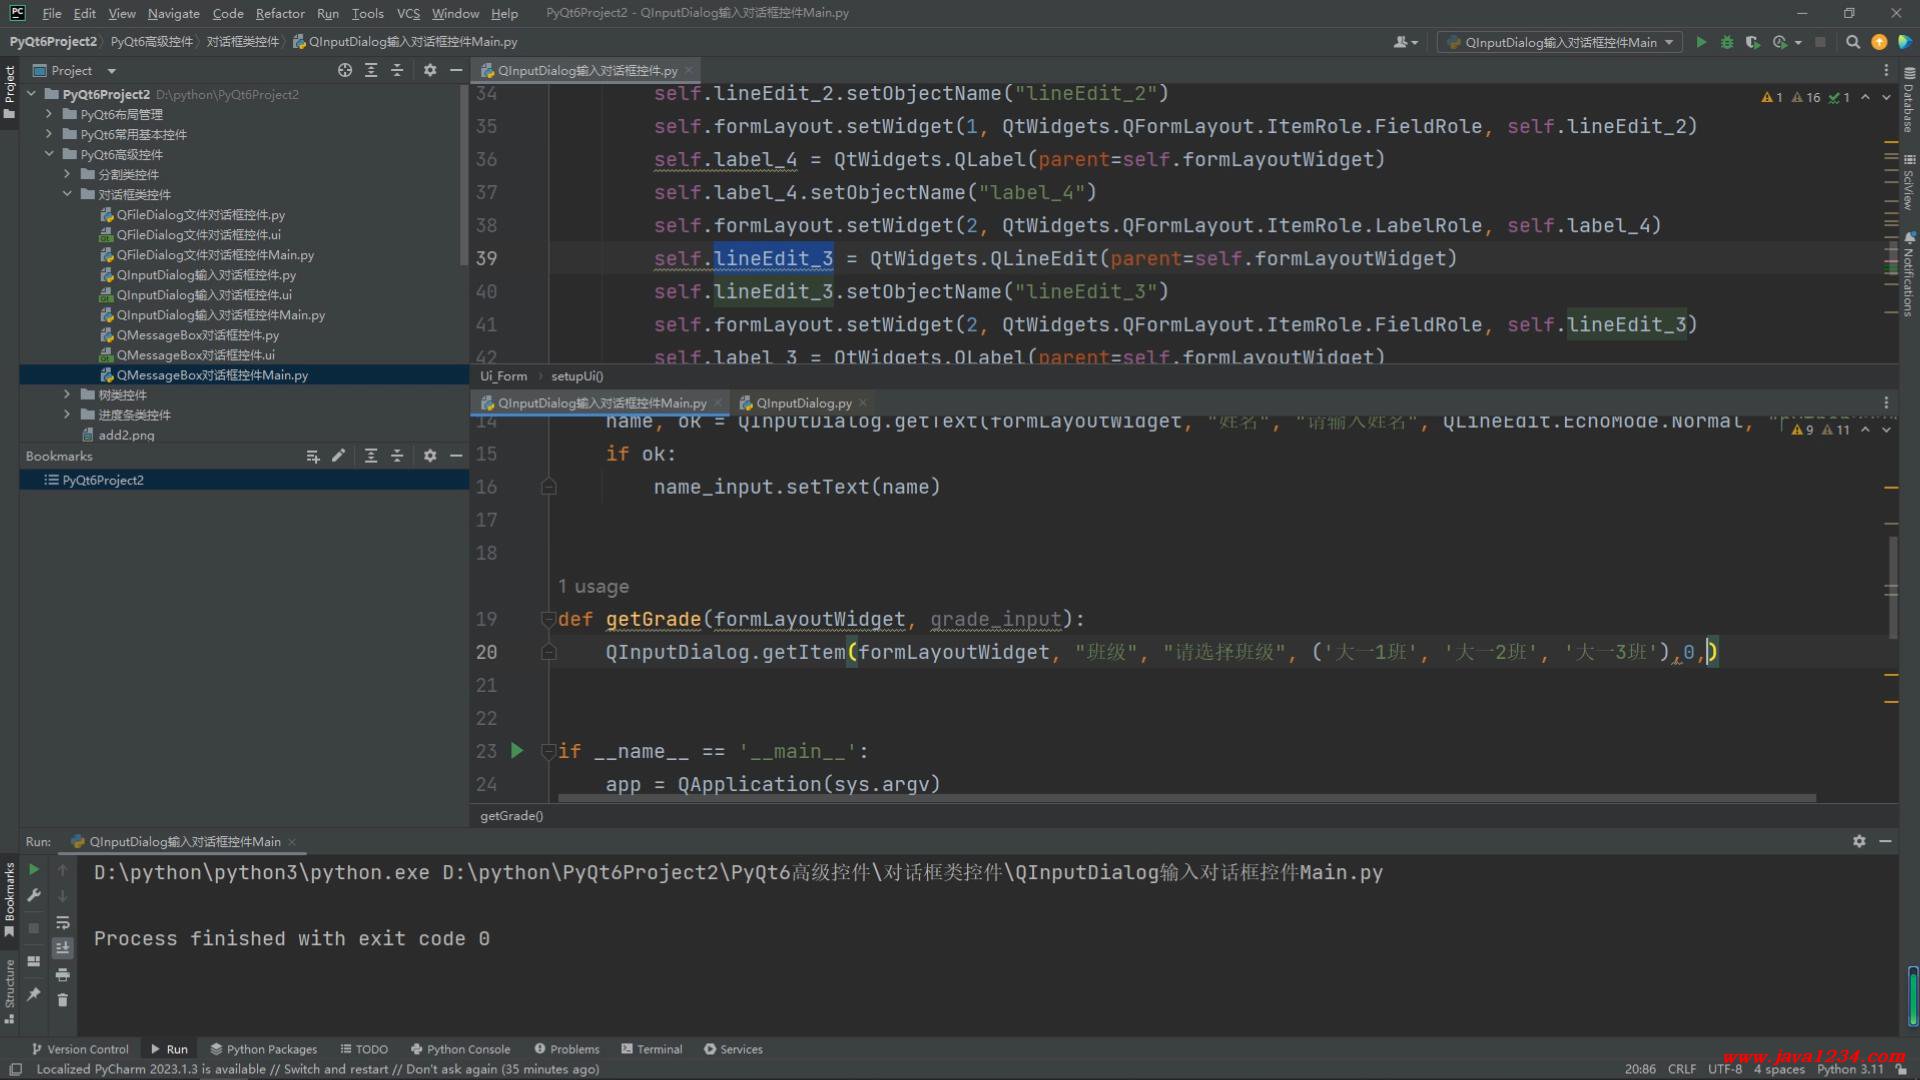Click run gutter arrow at line 23
This screenshot has height=1080, width=1920.
pyautogui.click(x=517, y=750)
